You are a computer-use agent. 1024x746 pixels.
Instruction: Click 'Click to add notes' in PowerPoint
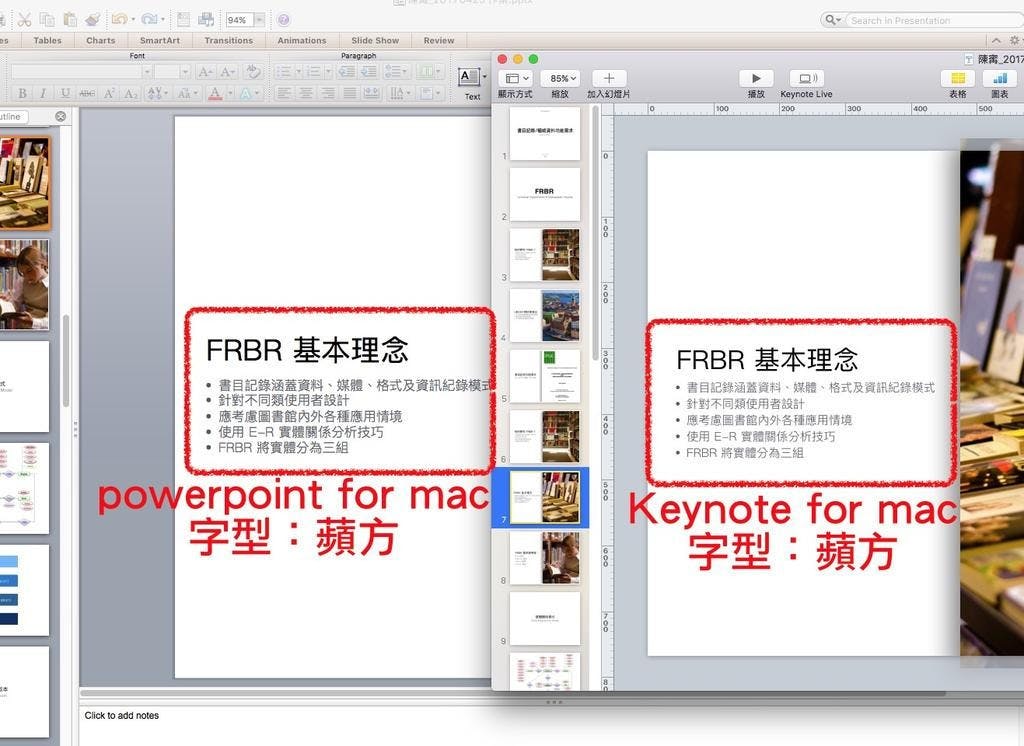pyautogui.click(x=121, y=715)
